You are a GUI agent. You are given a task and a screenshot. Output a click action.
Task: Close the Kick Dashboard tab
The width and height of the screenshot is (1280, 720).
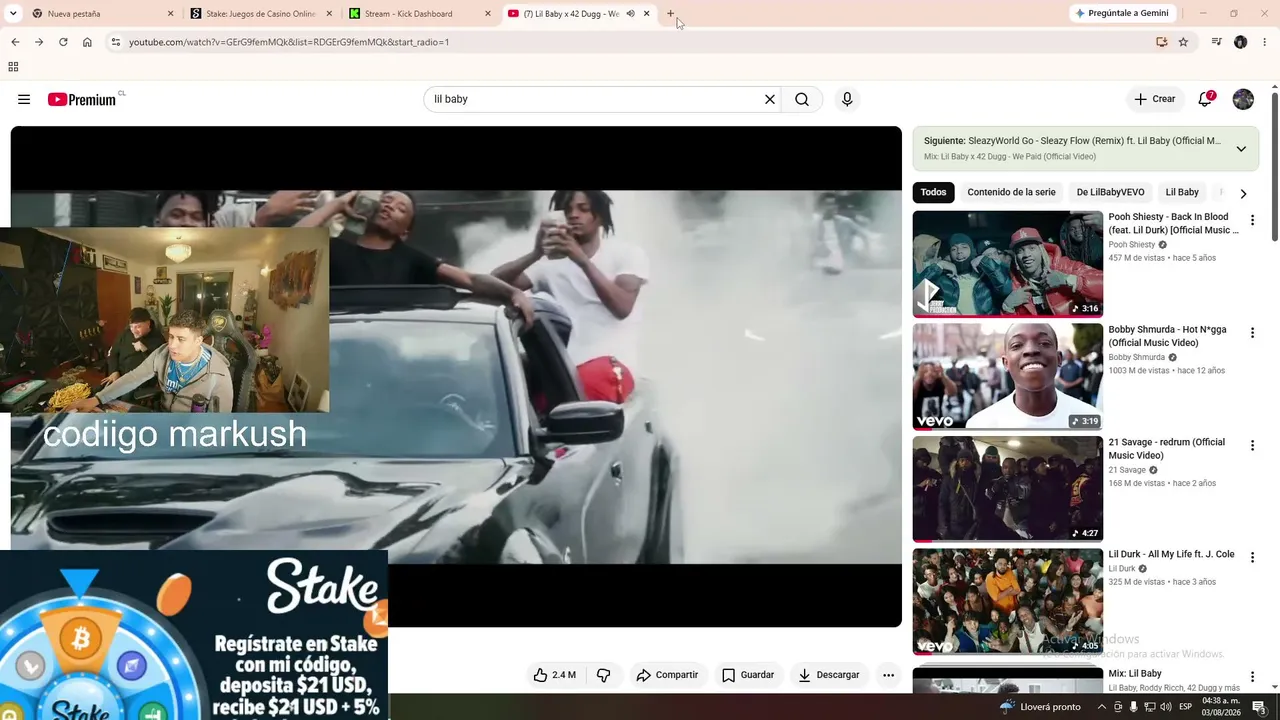[488, 14]
